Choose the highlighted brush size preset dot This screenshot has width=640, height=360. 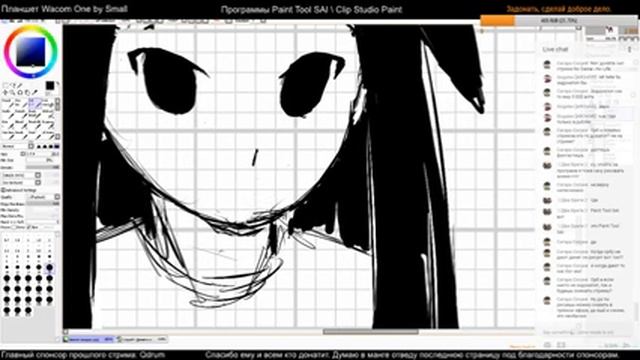click(x=49, y=267)
